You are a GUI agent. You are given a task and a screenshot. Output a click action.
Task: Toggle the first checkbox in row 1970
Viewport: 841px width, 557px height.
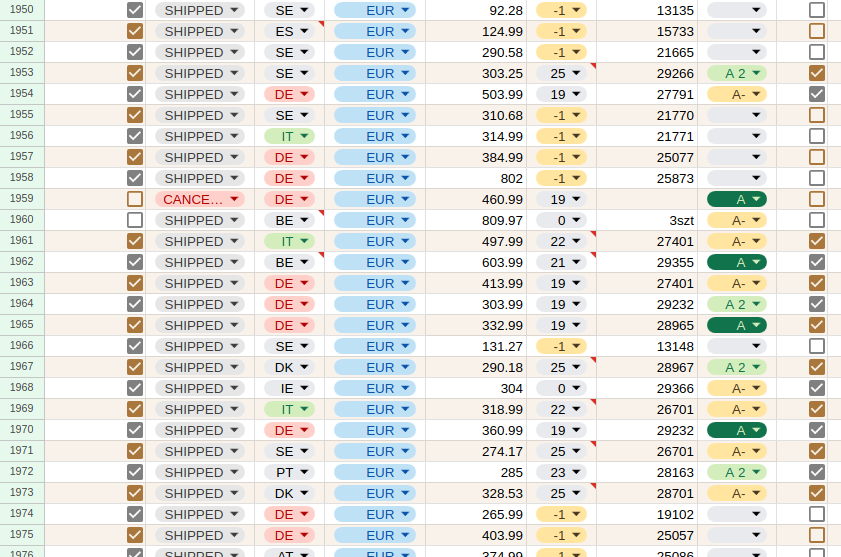pyautogui.click(x=135, y=430)
